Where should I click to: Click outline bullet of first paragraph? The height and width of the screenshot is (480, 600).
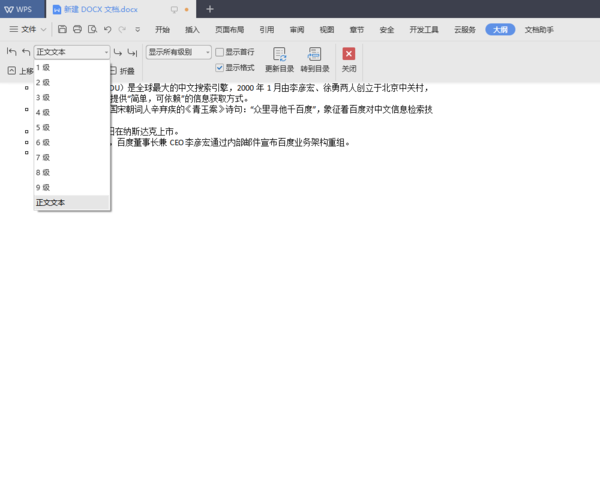coord(26,88)
